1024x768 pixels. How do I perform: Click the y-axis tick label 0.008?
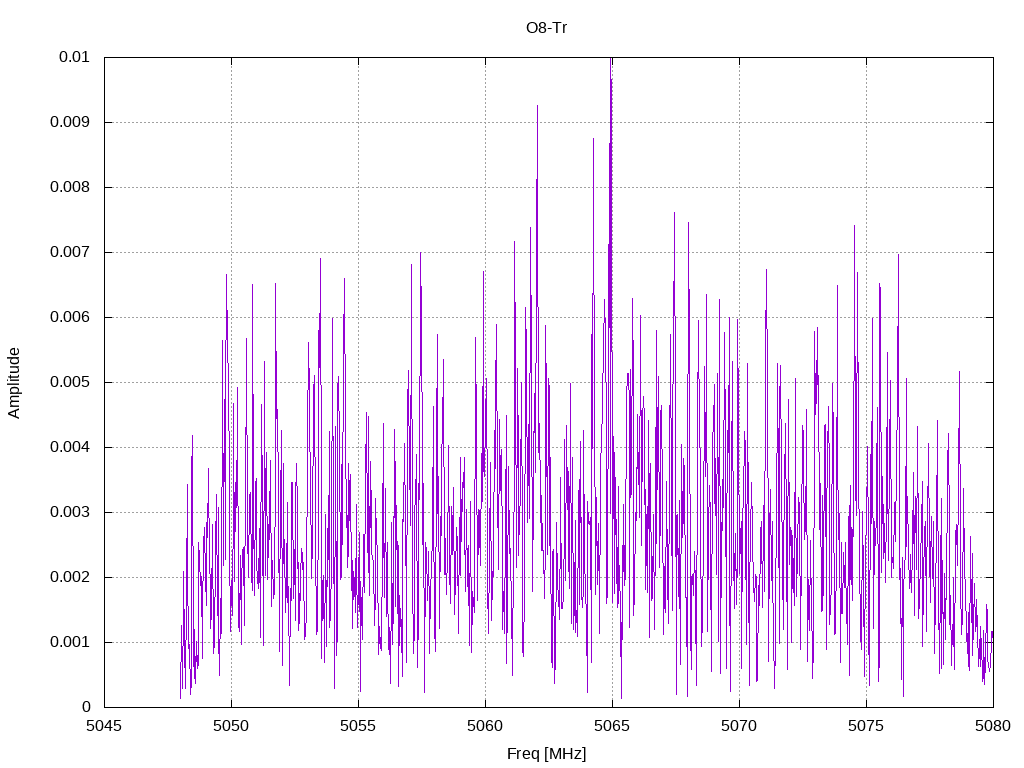pyautogui.click(x=70, y=187)
